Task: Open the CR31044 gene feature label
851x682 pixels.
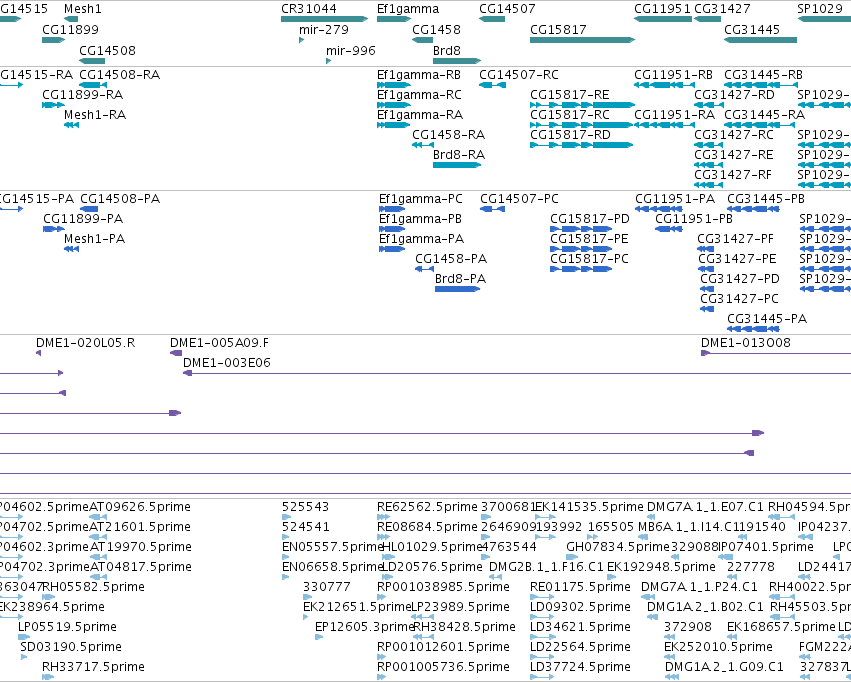Action: click(x=309, y=9)
